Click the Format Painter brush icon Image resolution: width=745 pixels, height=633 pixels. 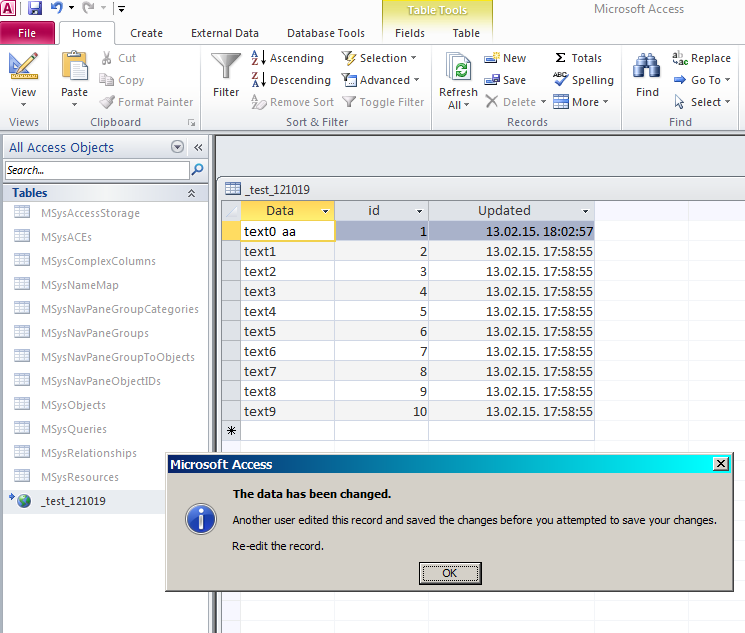coord(107,102)
